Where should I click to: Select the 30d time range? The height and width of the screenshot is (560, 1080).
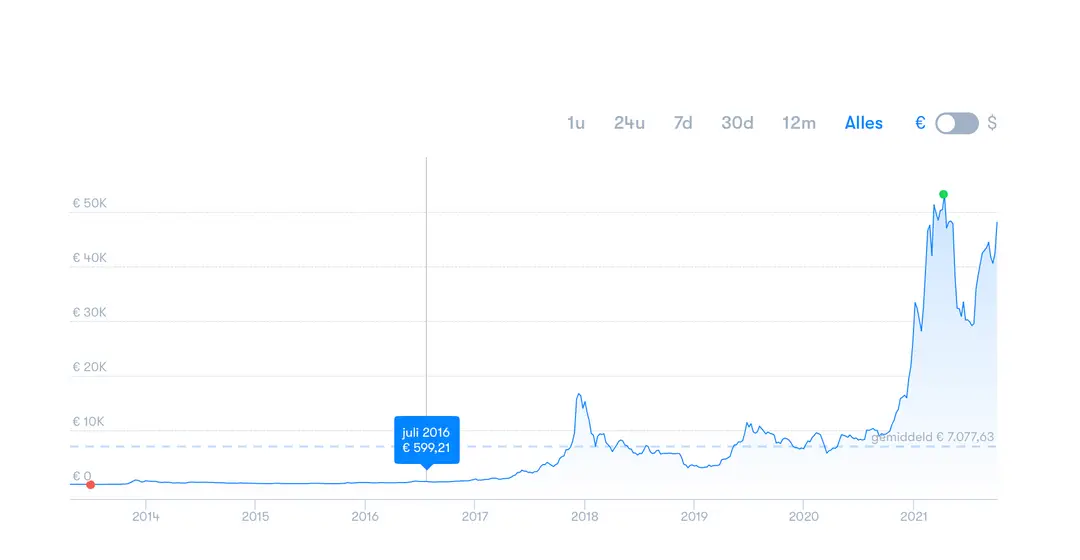click(x=737, y=123)
